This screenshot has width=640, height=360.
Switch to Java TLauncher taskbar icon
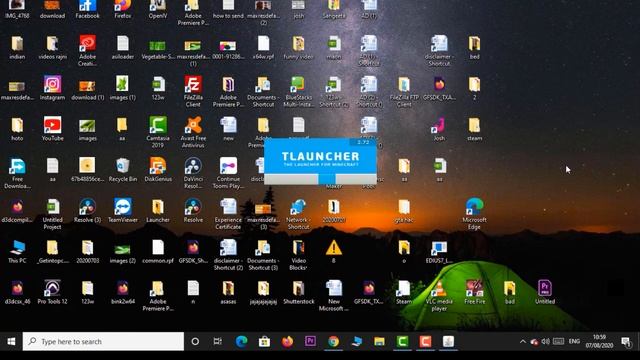coord(448,341)
